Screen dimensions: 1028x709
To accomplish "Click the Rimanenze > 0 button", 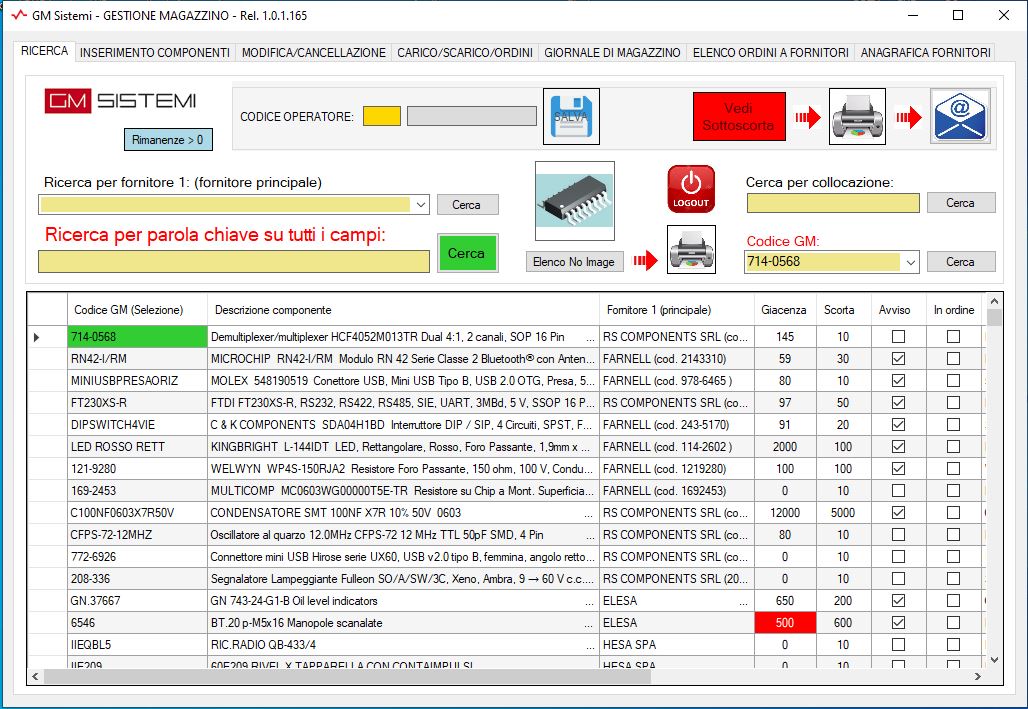I will point(168,140).
